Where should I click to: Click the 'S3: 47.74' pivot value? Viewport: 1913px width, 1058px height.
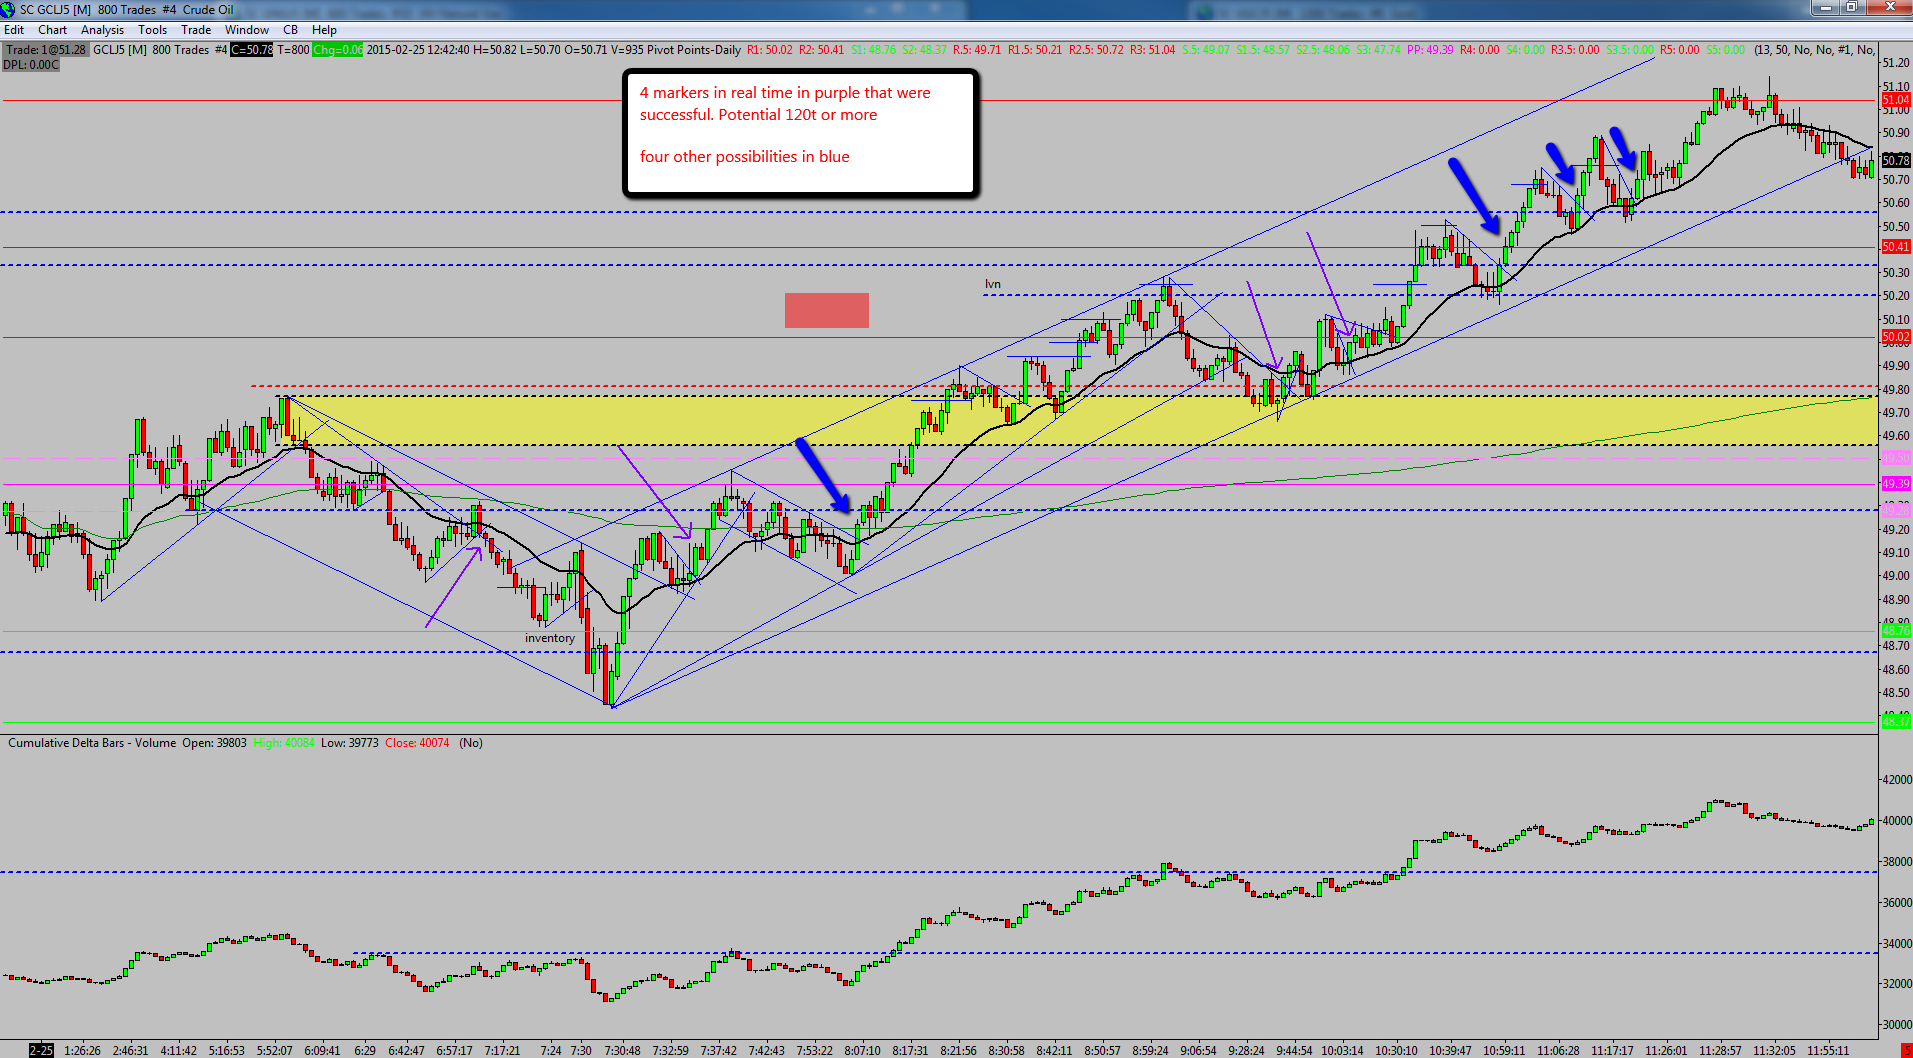pyautogui.click(x=1378, y=50)
